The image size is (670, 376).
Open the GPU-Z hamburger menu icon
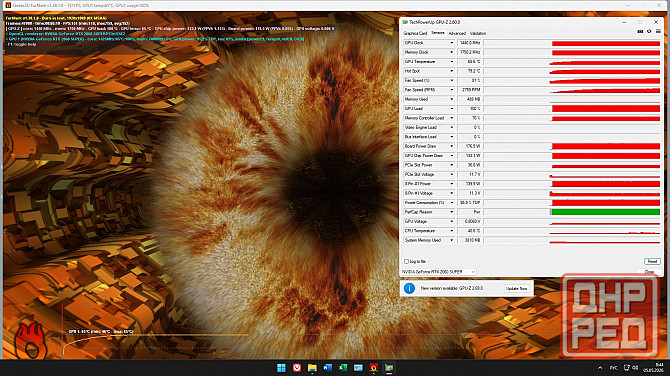(658, 31)
